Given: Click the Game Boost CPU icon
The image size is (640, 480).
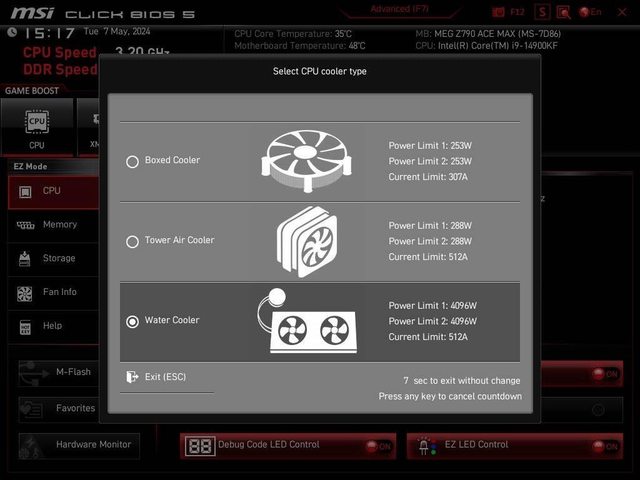Looking at the screenshot, I should coord(37,122).
